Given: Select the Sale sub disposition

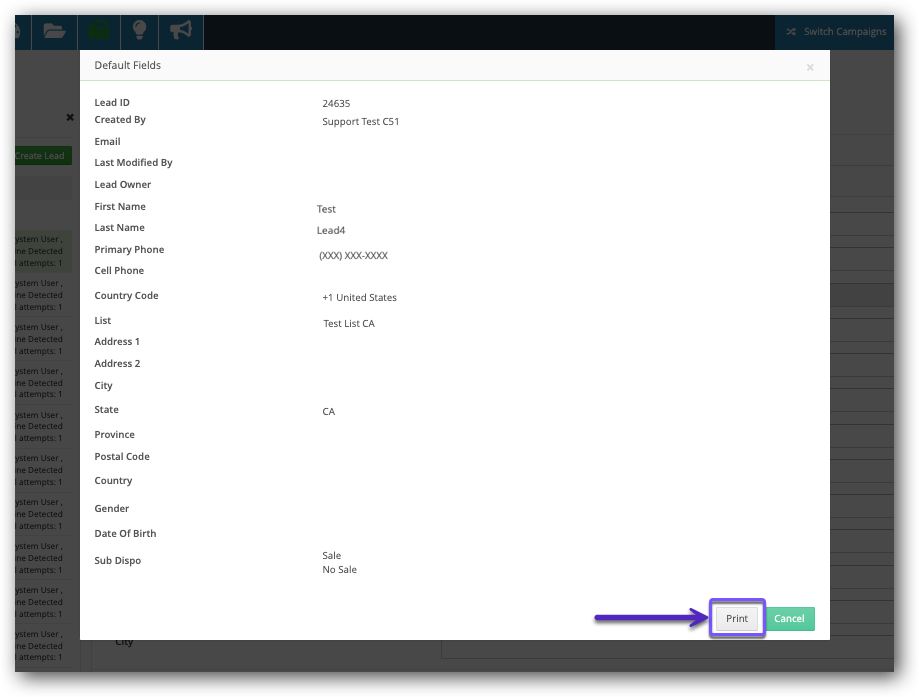Looking at the screenshot, I should (331, 556).
